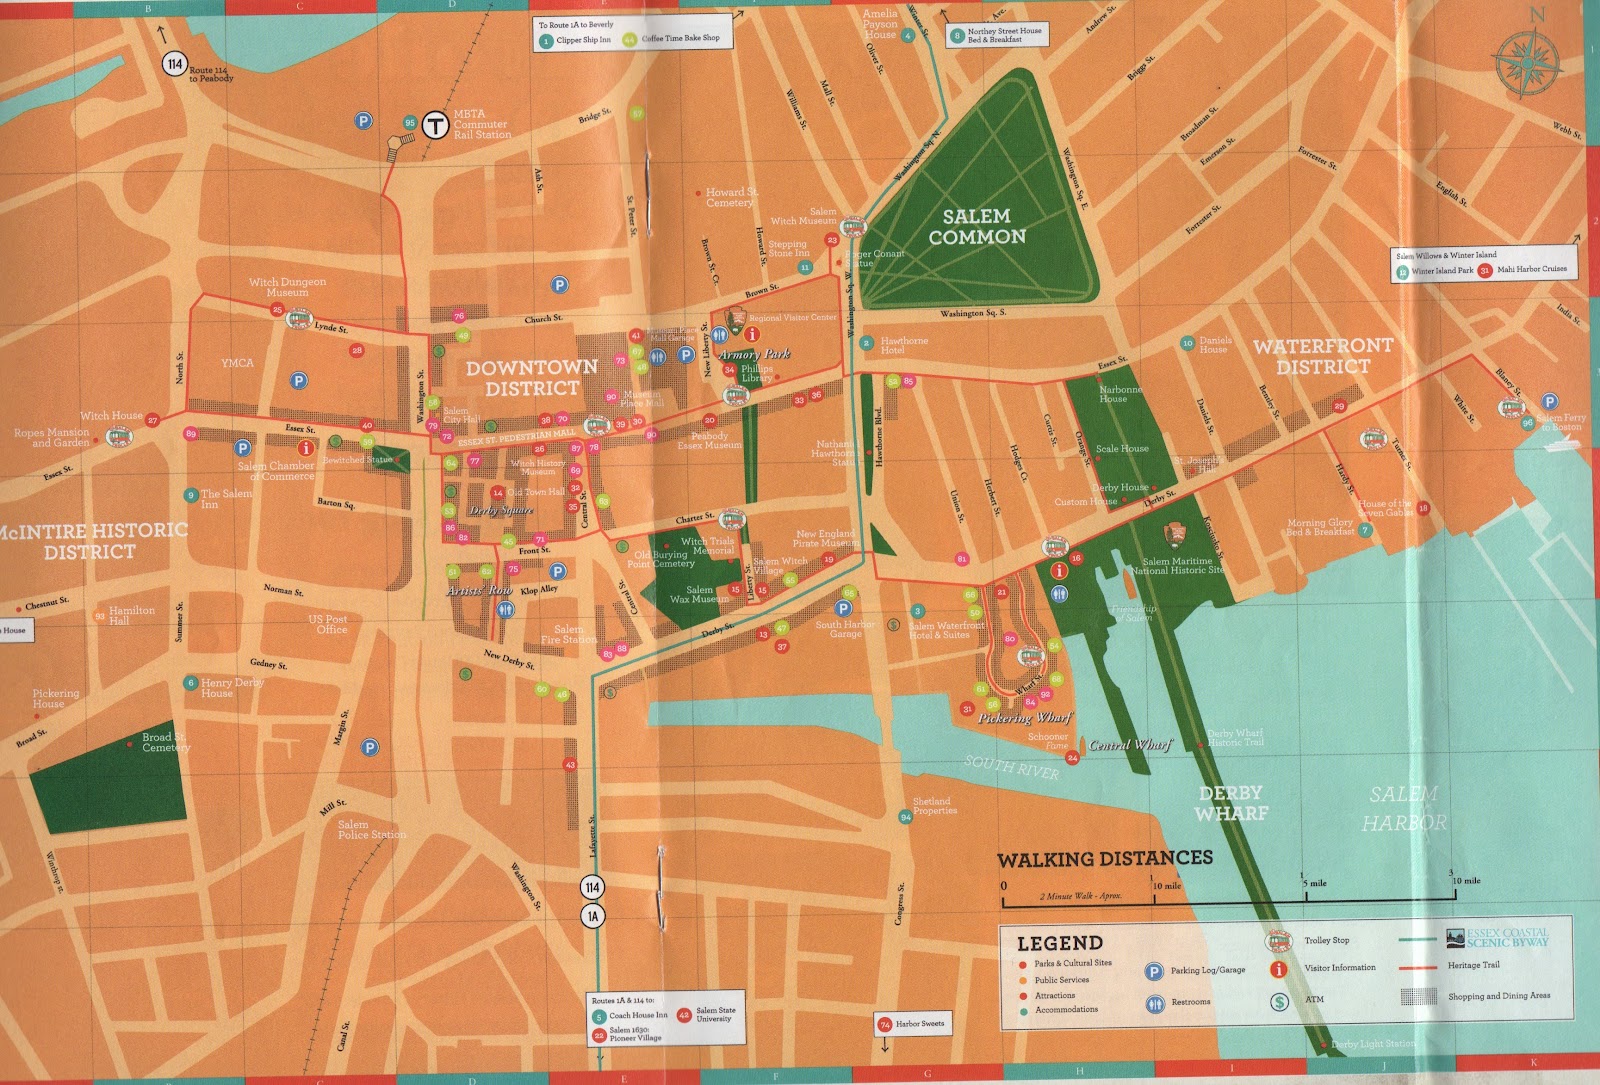
Task: Click the "DERBY WHARF" label
Action: point(1231,803)
